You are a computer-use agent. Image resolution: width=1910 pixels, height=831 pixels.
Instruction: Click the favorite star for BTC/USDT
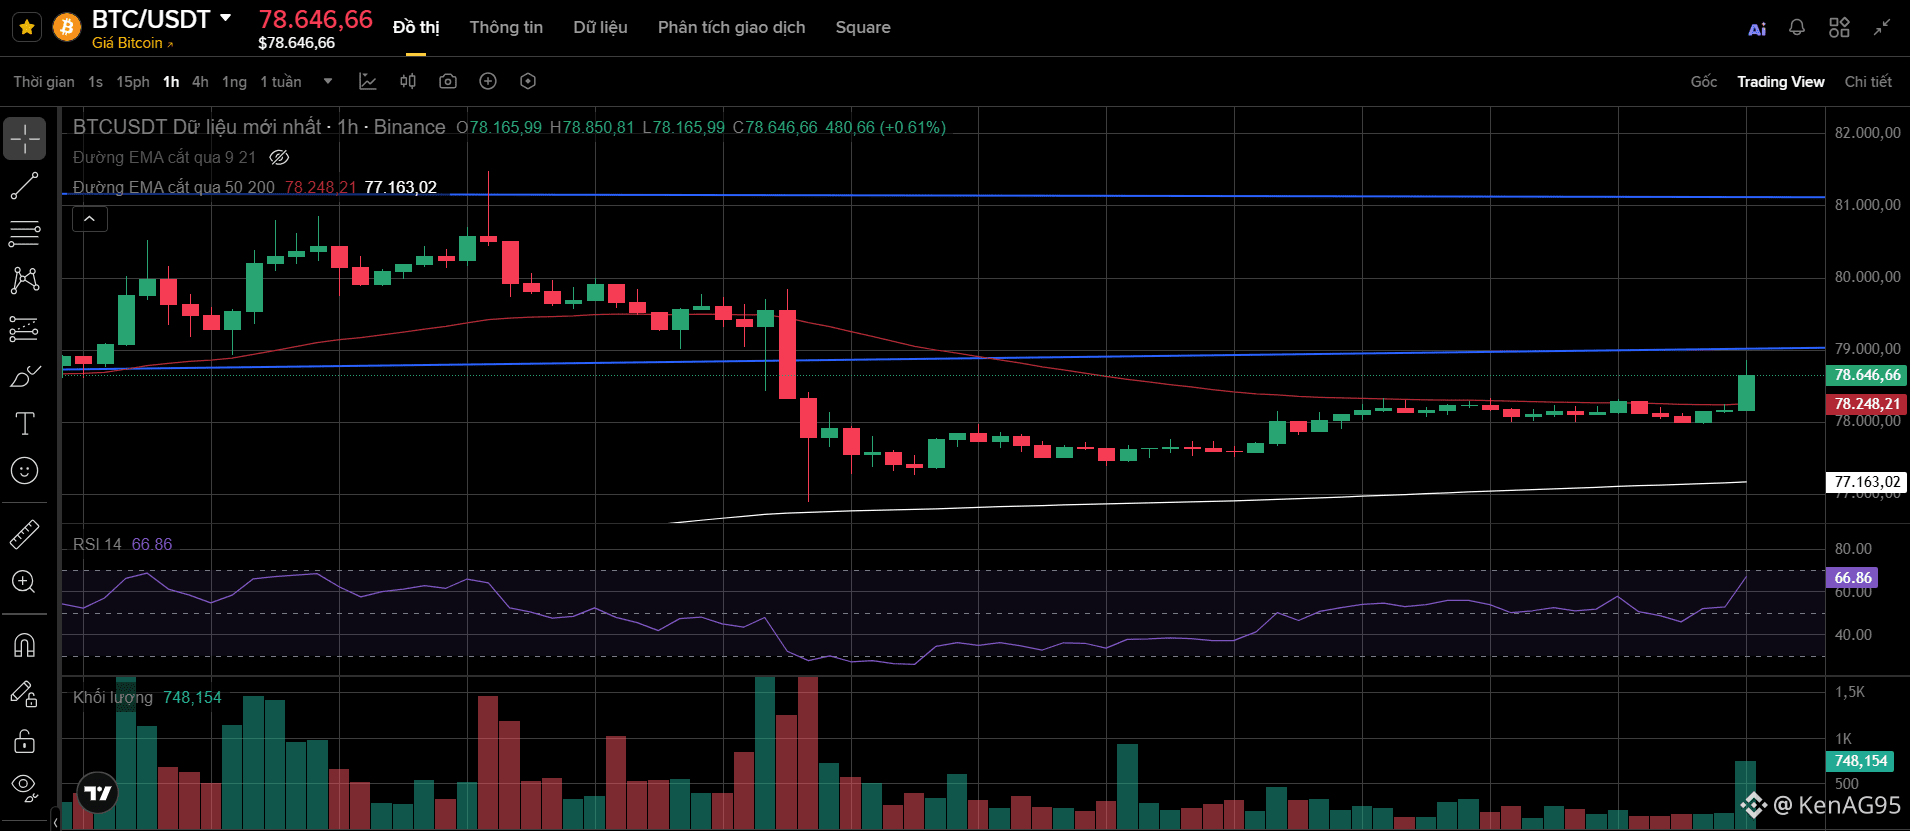pos(27,27)
